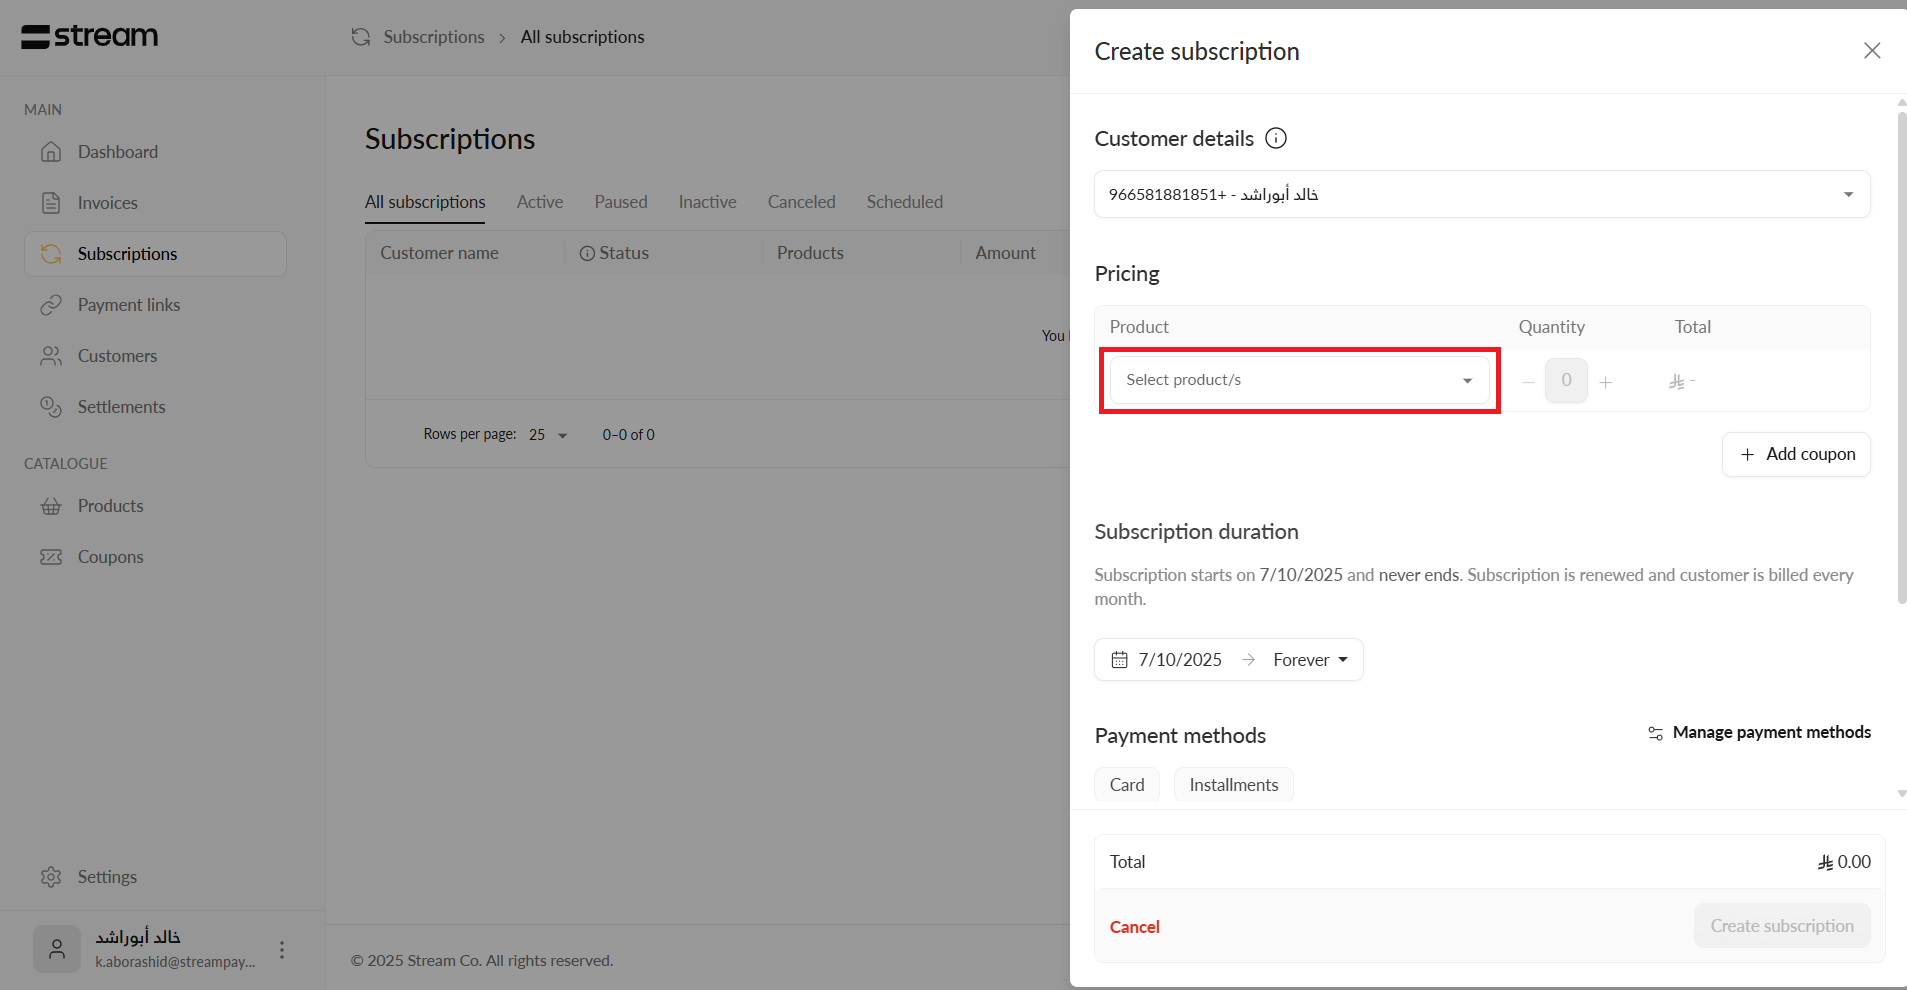The image size is (1907, 990).
Task: Click the Manage payment methods icon
Action: [1655, 733]
